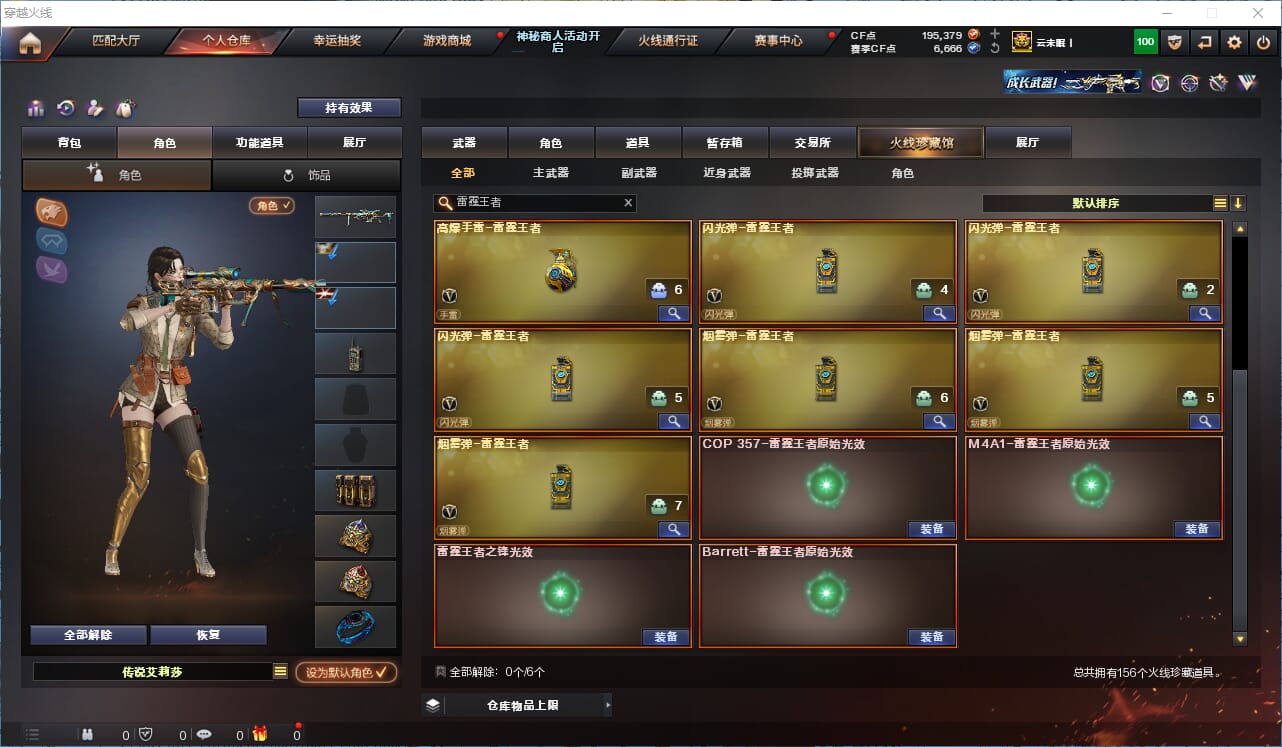Select the 主武器 filter tab
1282x747 pixels.
point(550,173)
